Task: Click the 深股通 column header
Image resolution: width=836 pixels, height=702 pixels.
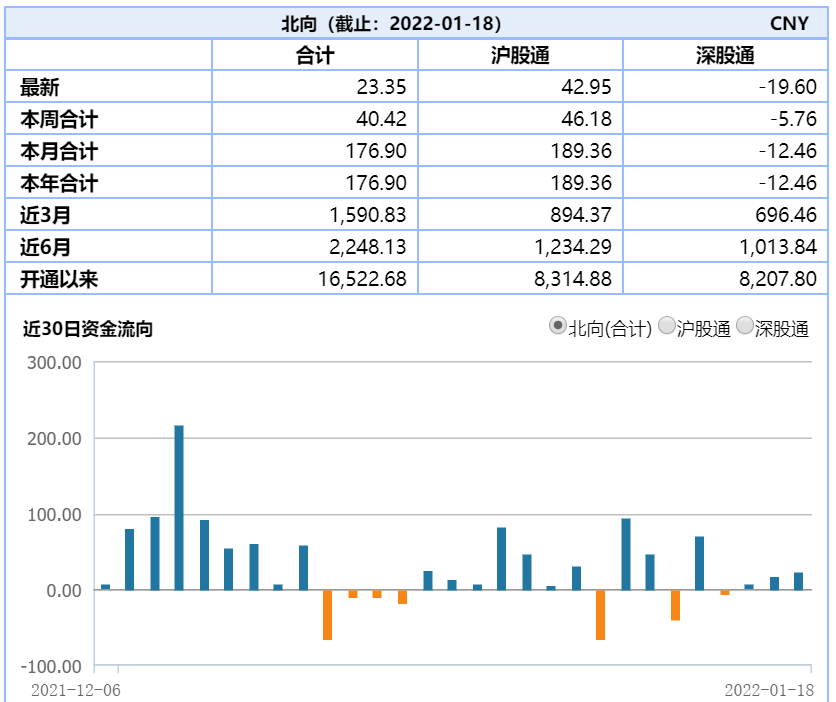Action: tap(725, 55)
